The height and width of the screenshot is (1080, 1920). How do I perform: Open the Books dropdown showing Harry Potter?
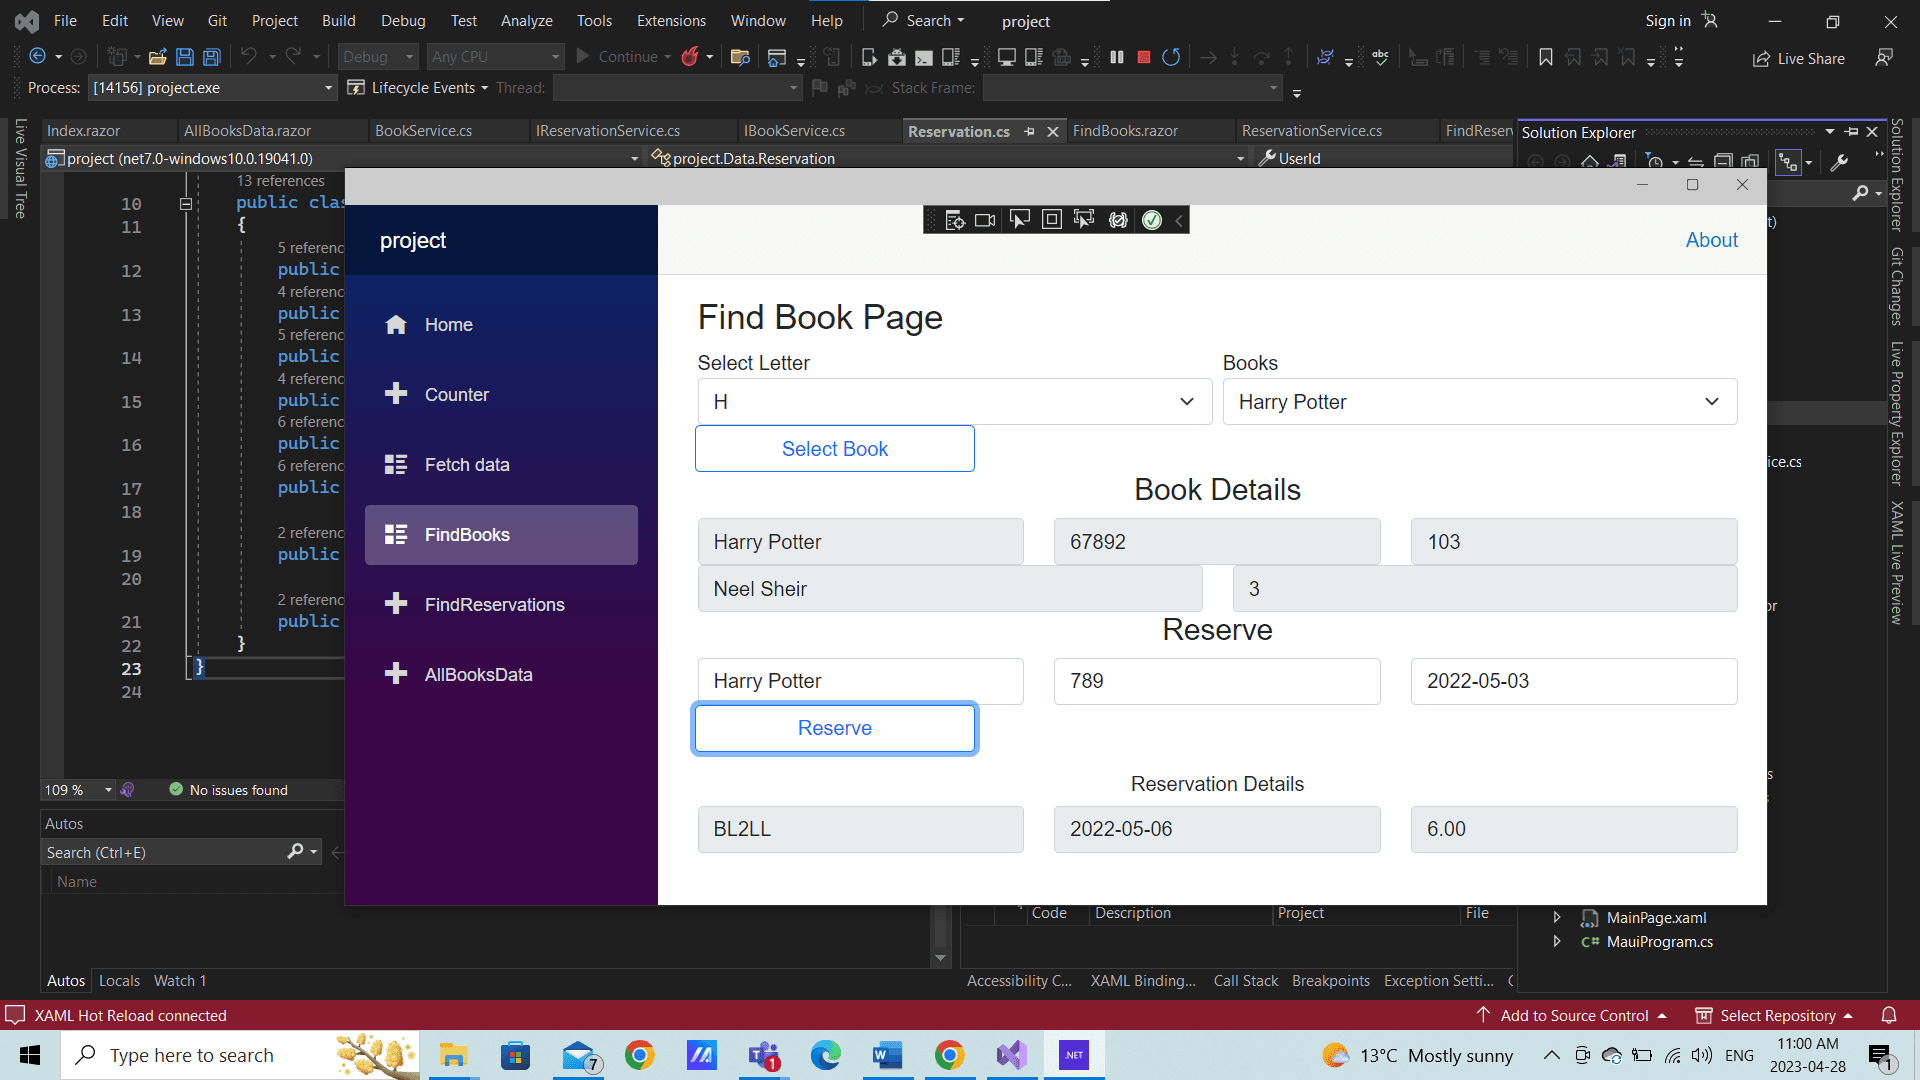(x=1479, y=401)
